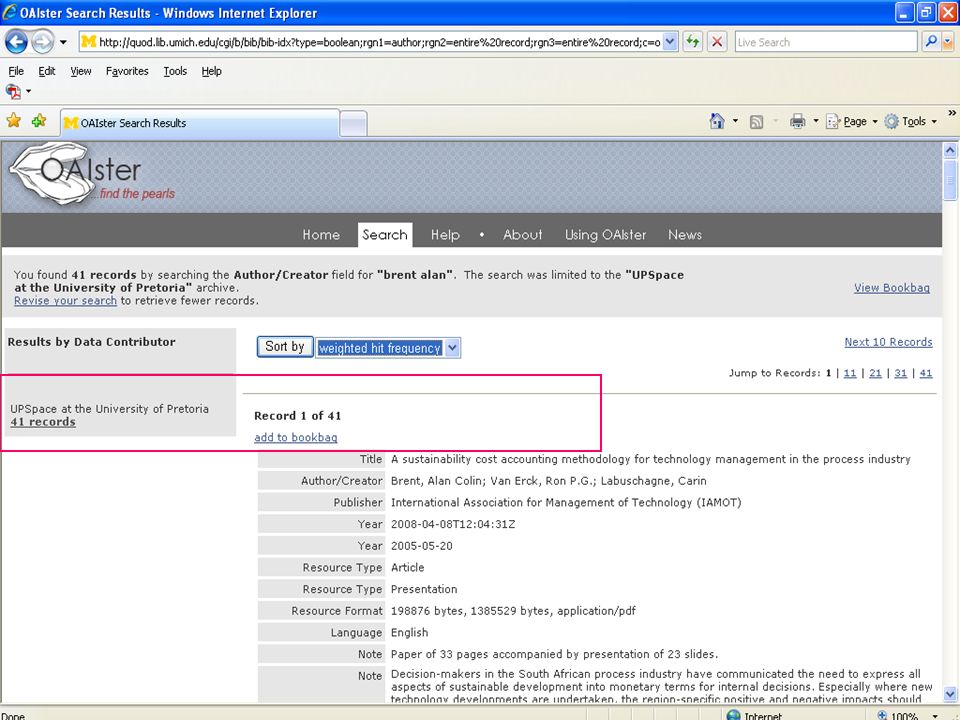The width and height of the screenshot is (960, 720).
Task: Select Search in the OAIster navigation
Action: [384, 234]
